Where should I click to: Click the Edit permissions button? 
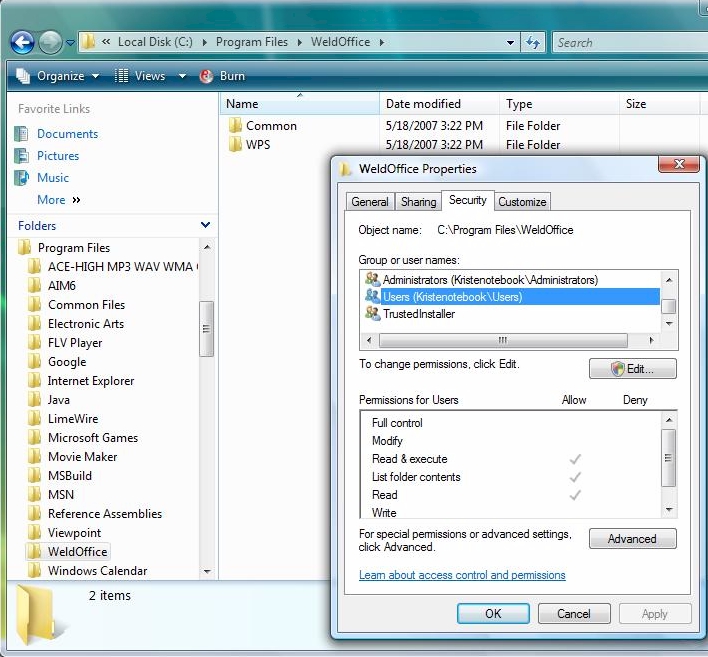pos(632,369)
